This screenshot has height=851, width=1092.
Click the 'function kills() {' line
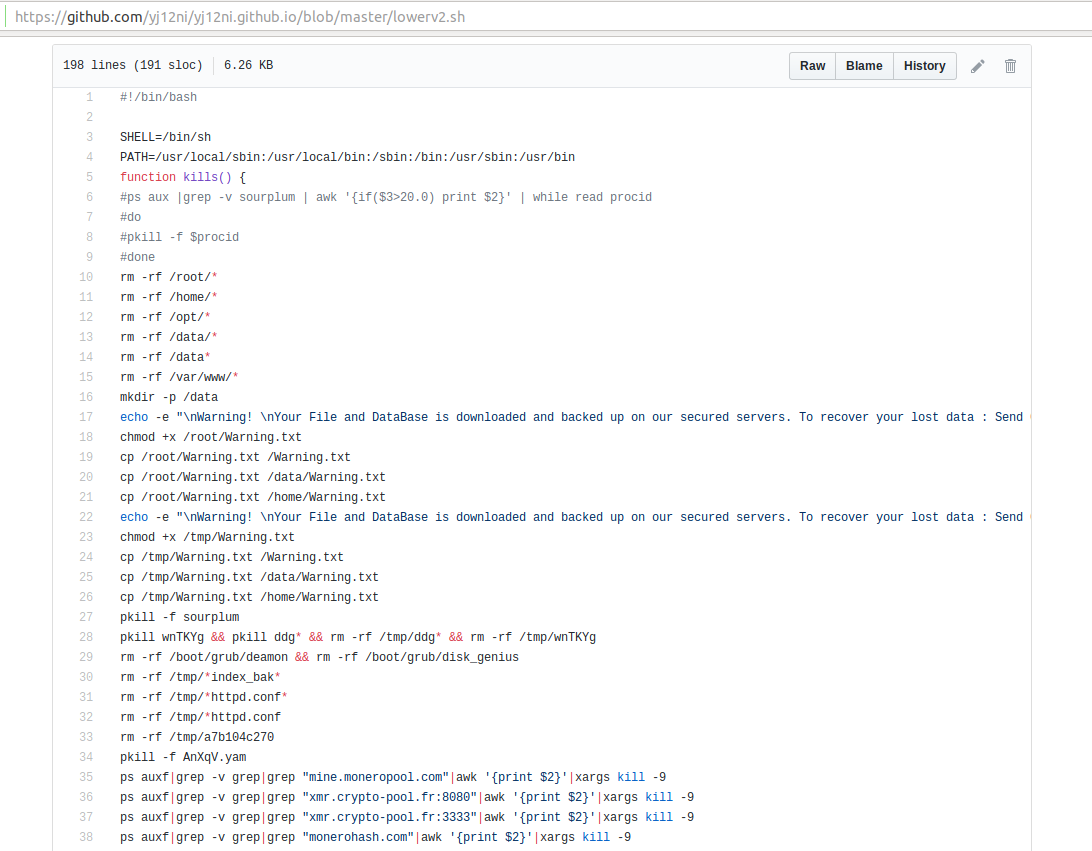tap(182, 177)
